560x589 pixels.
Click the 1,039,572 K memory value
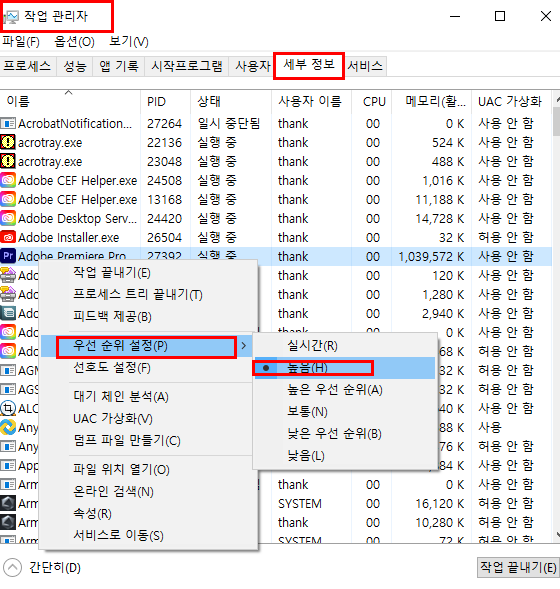[431, 257]
